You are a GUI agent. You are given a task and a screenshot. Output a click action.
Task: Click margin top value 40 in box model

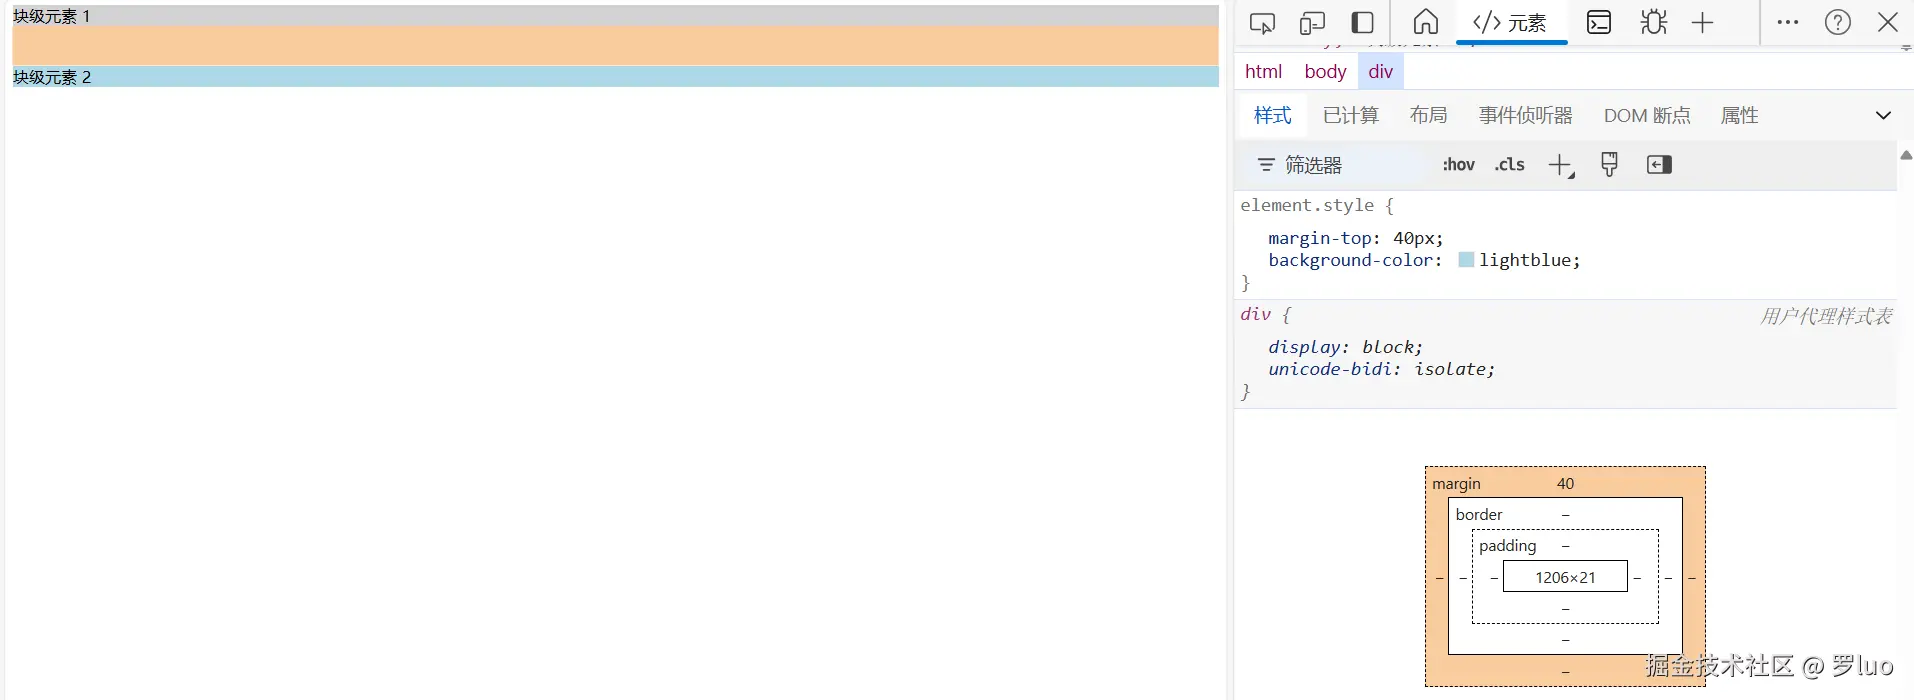click(x=1565, y=484)
